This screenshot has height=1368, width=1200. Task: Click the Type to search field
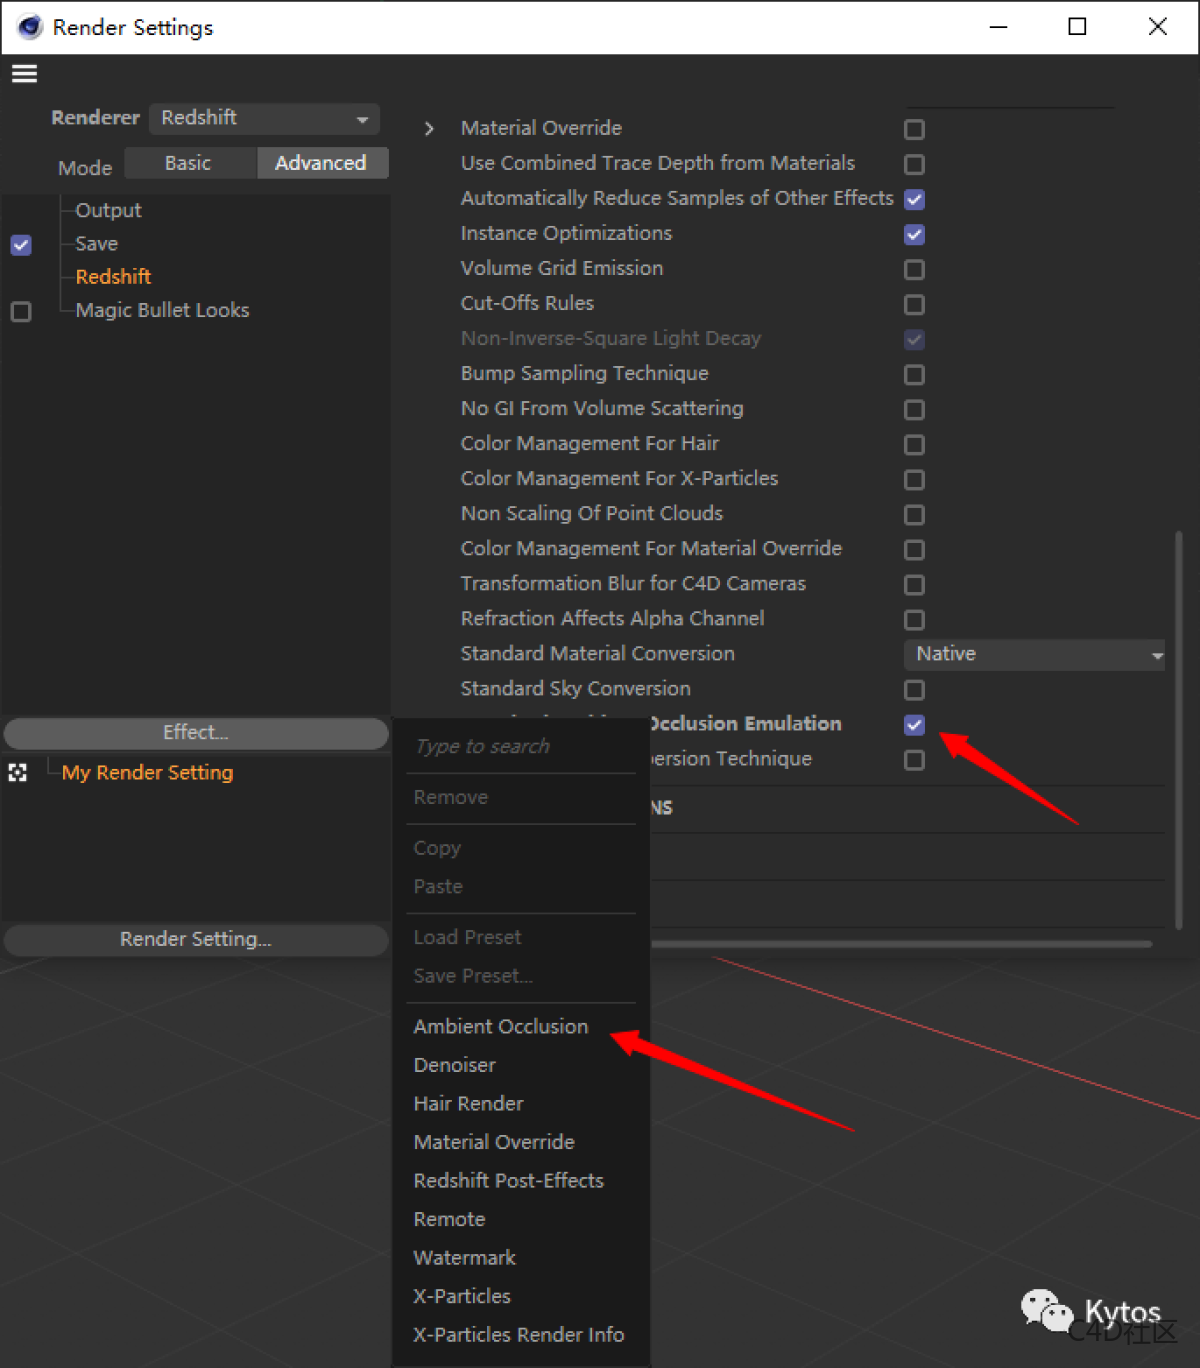pyautogui.click(x=520, y=747)
